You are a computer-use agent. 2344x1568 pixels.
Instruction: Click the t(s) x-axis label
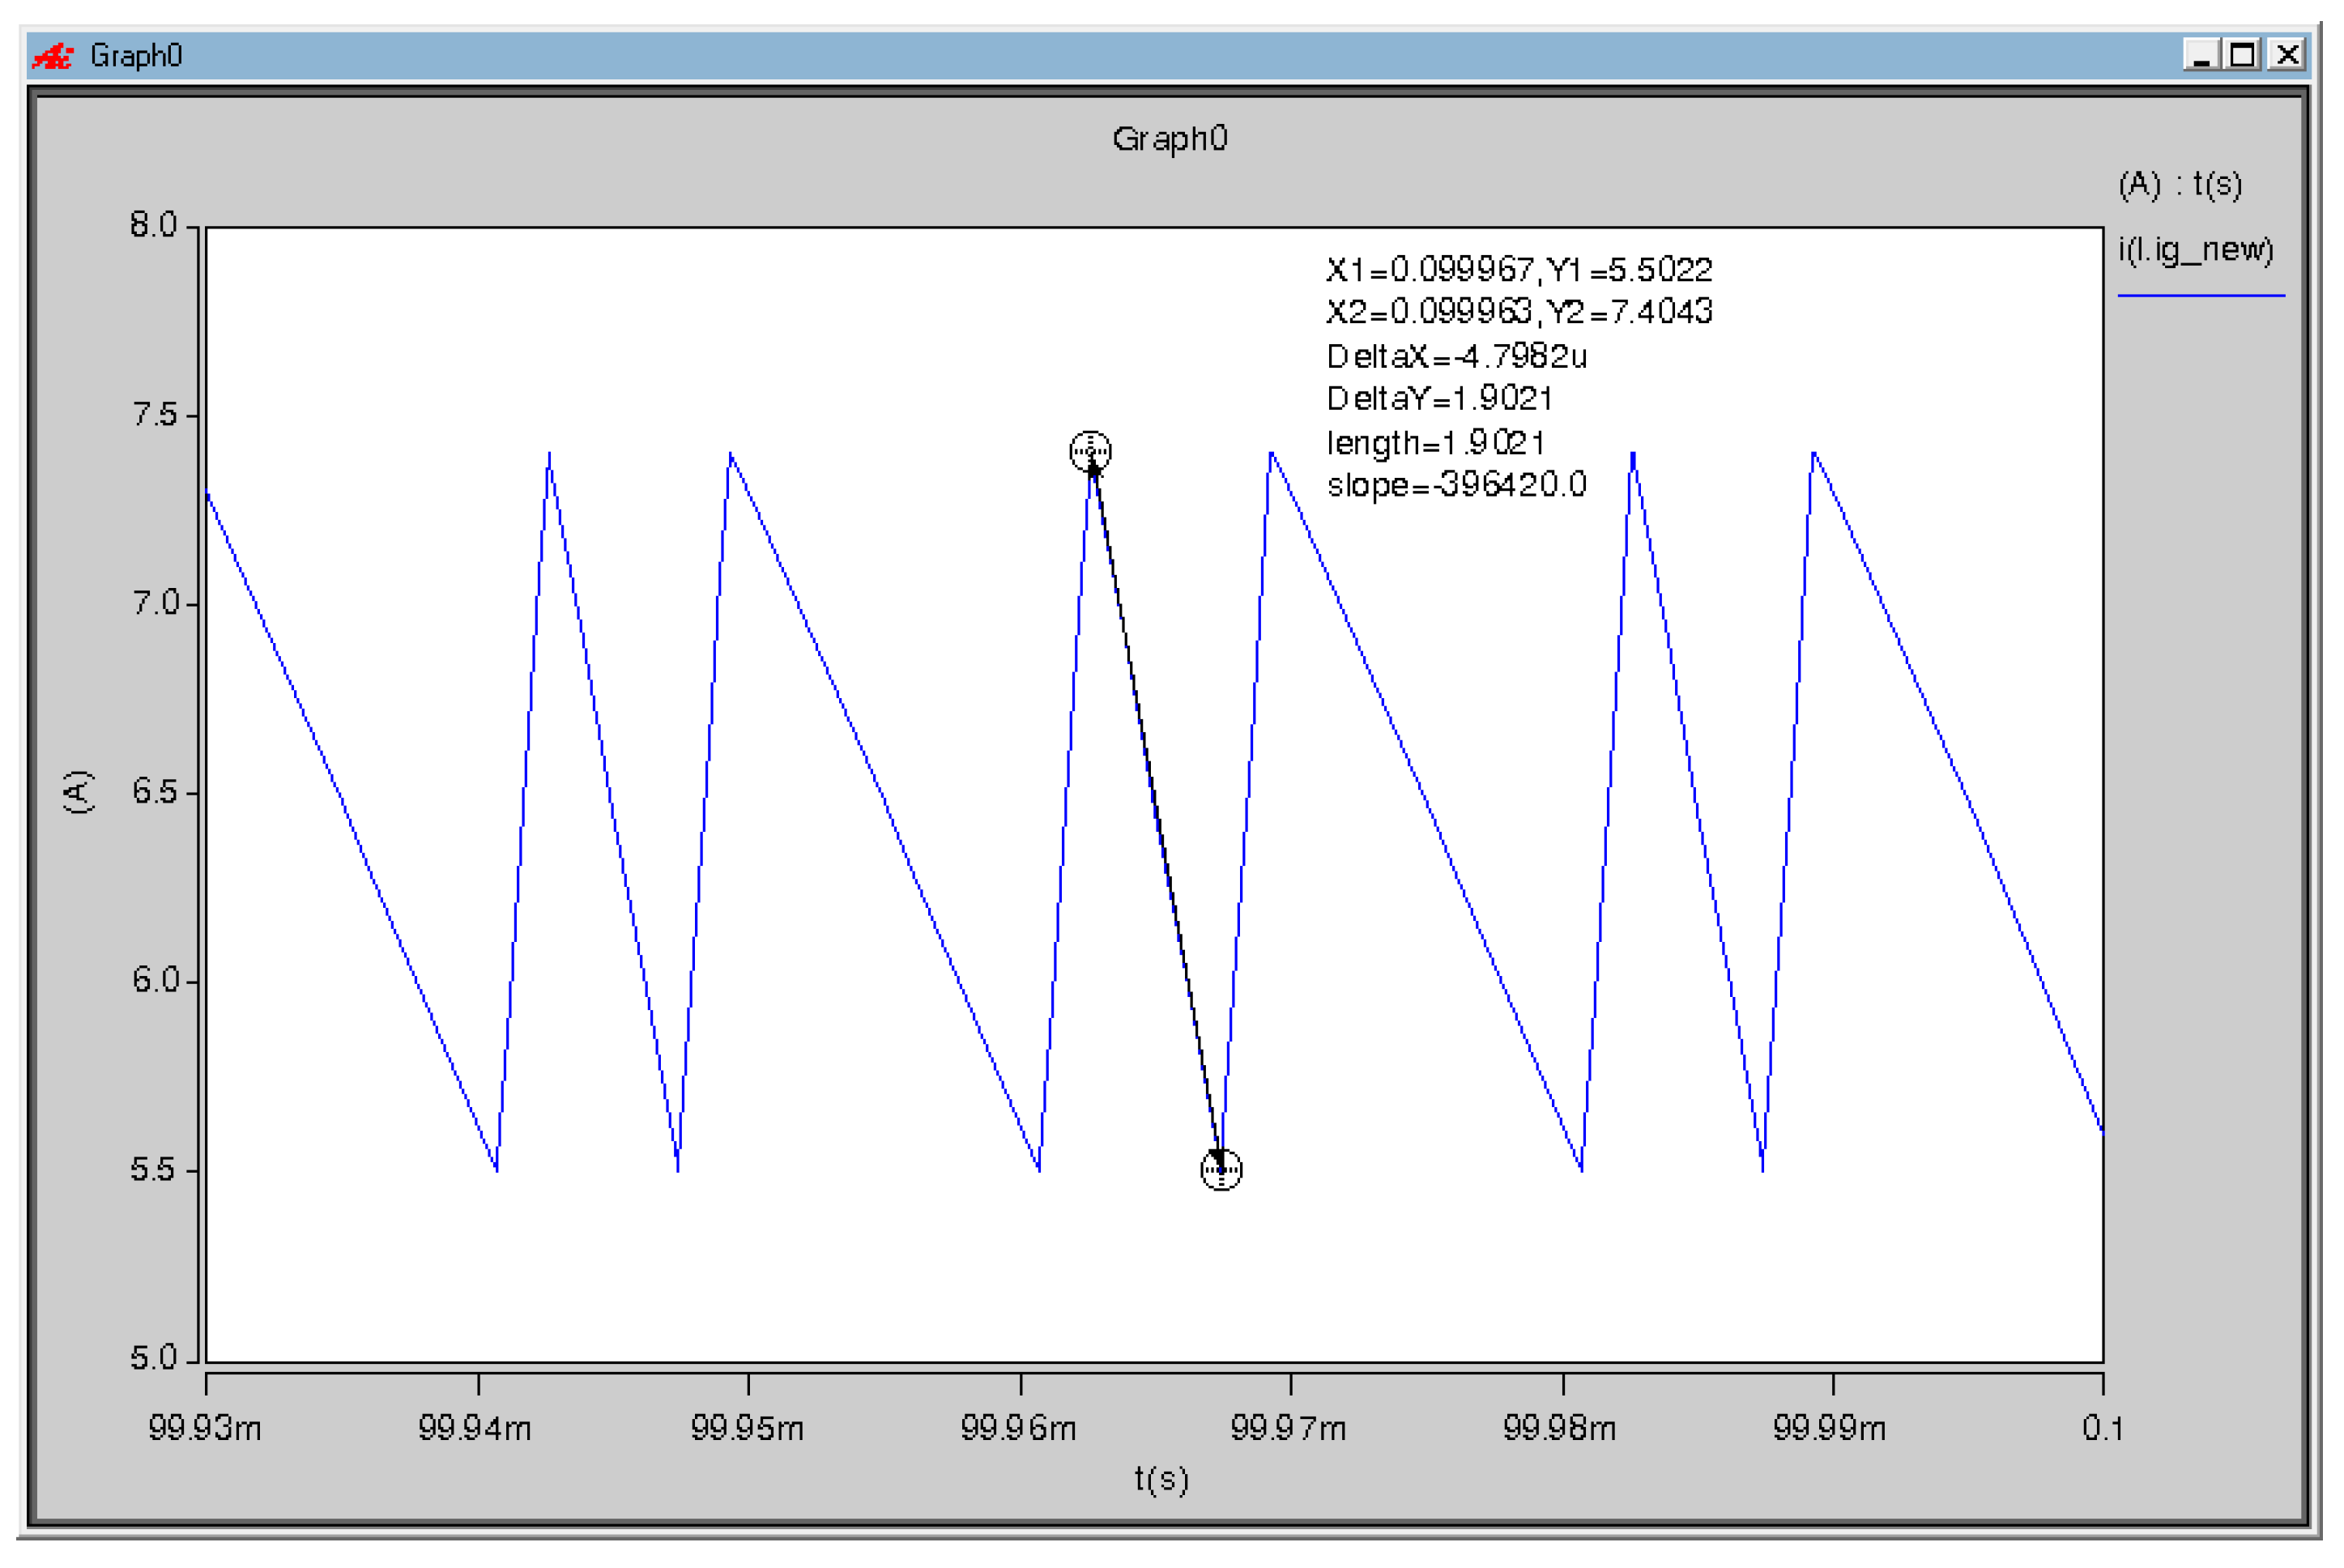pyautogui.click(x=1161, y=1478)
